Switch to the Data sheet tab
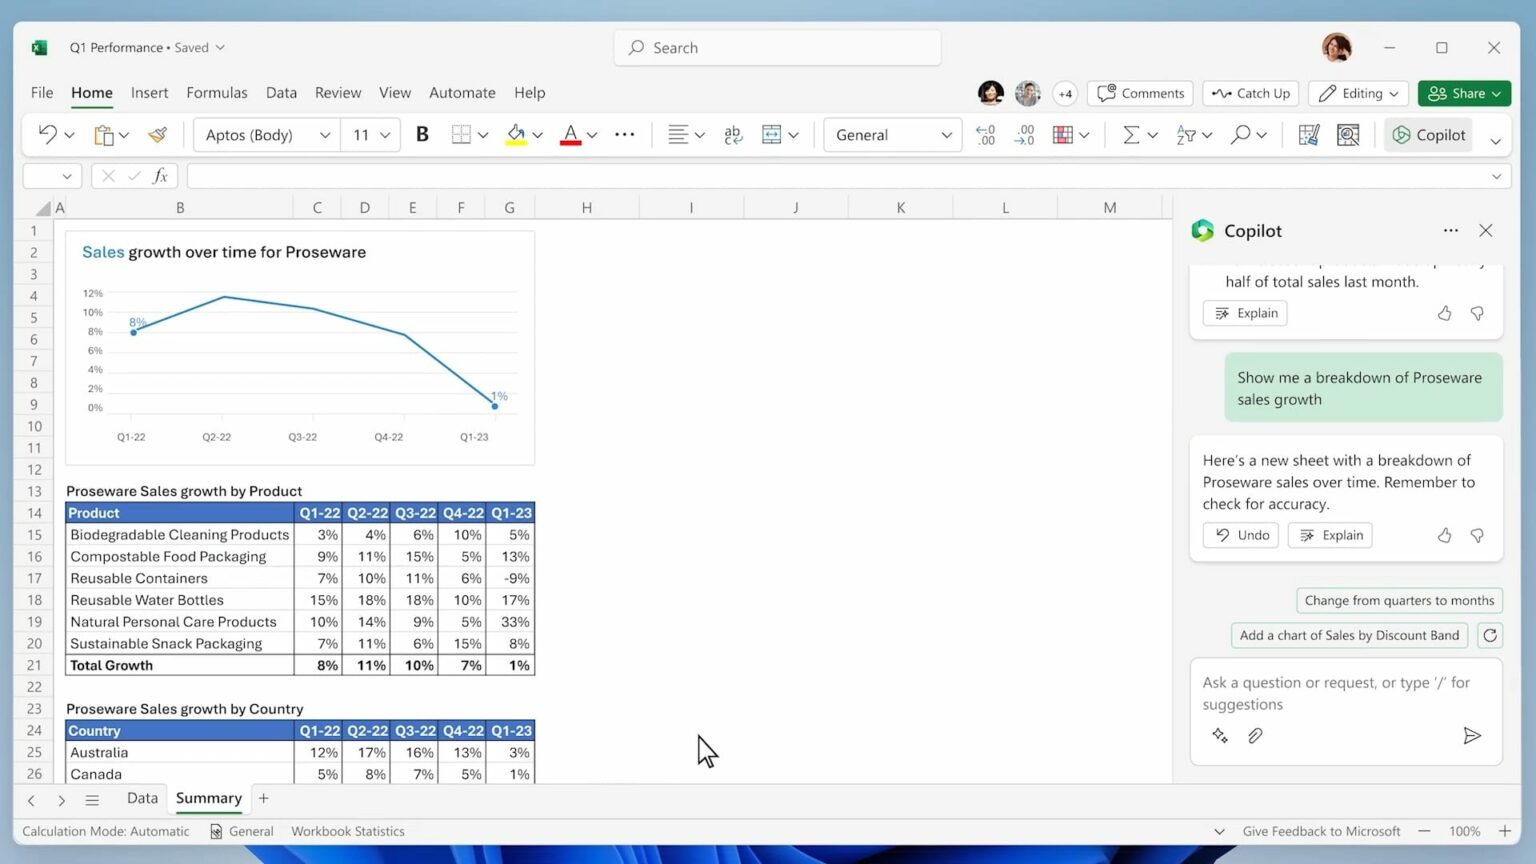The height and width of the screenshot is (864, 1536). point(142,798)
